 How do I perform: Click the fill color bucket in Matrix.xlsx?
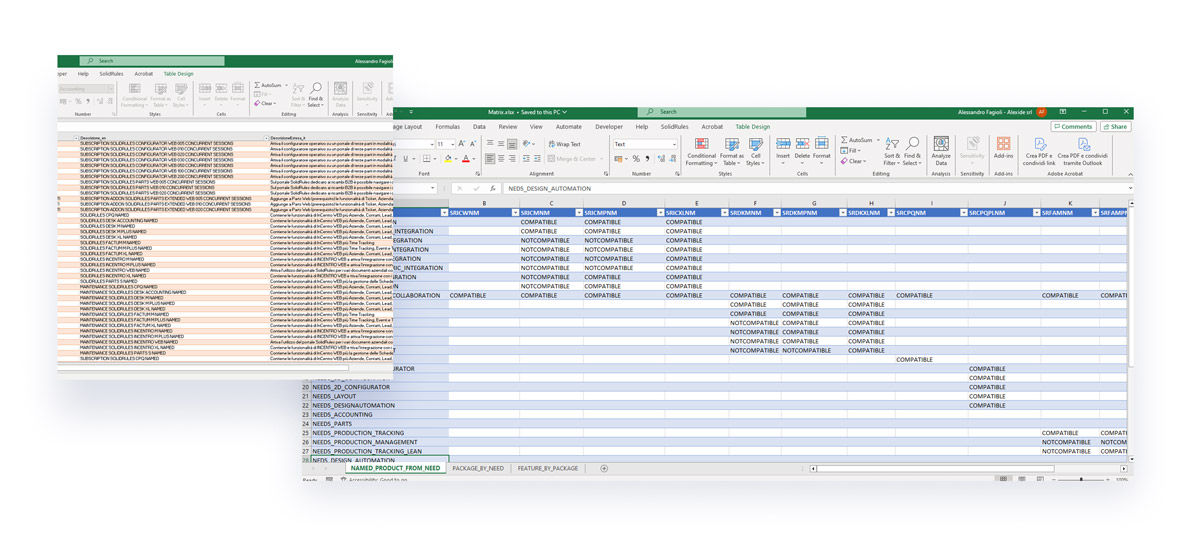(x=449, y=159)
